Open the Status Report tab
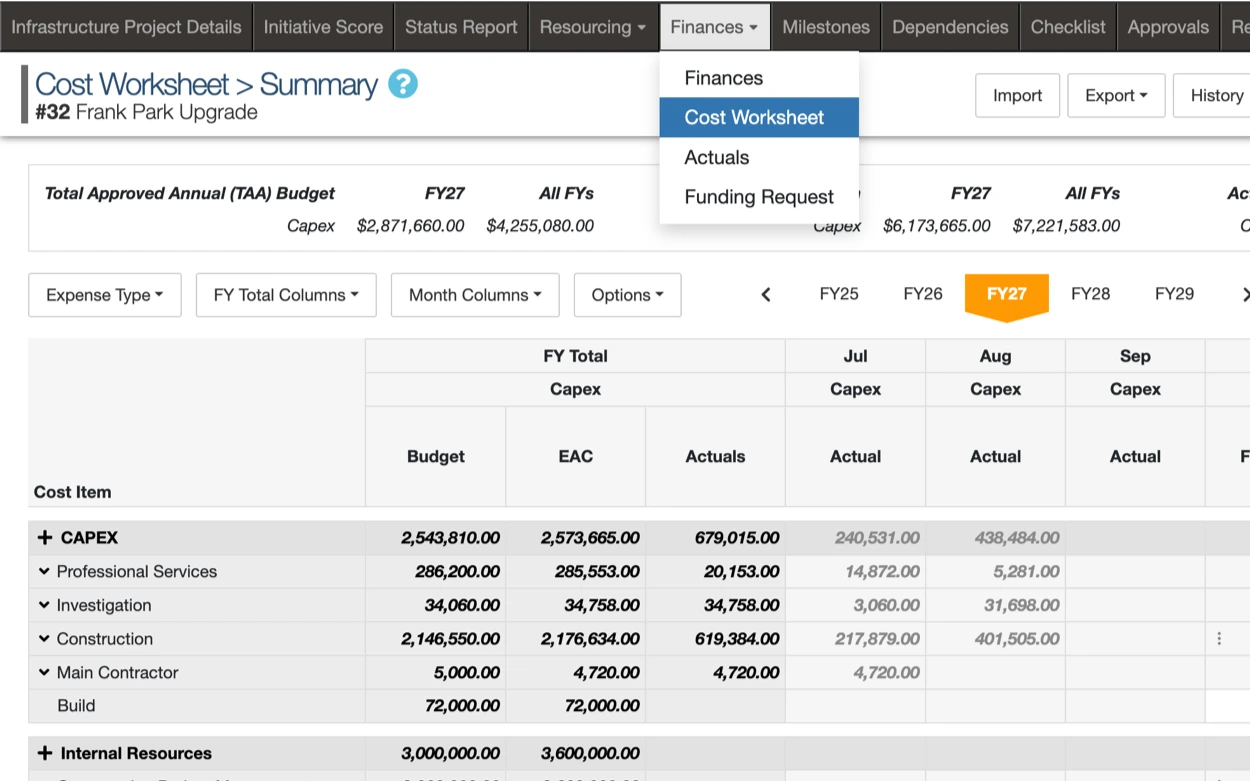This screenshot has height=781, width=1250. (461, 27)
